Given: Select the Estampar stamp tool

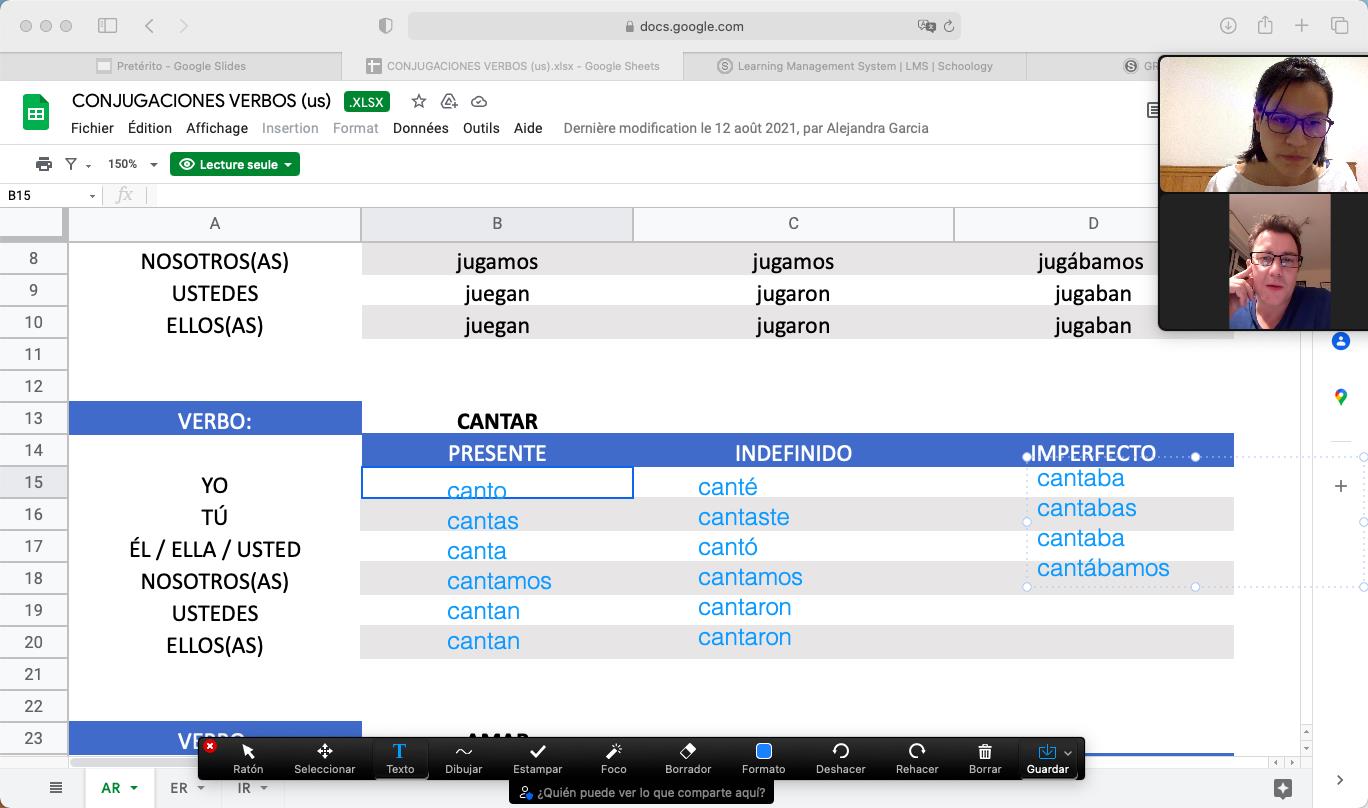Looking at the screenshot, I should (x=537, y=757).
